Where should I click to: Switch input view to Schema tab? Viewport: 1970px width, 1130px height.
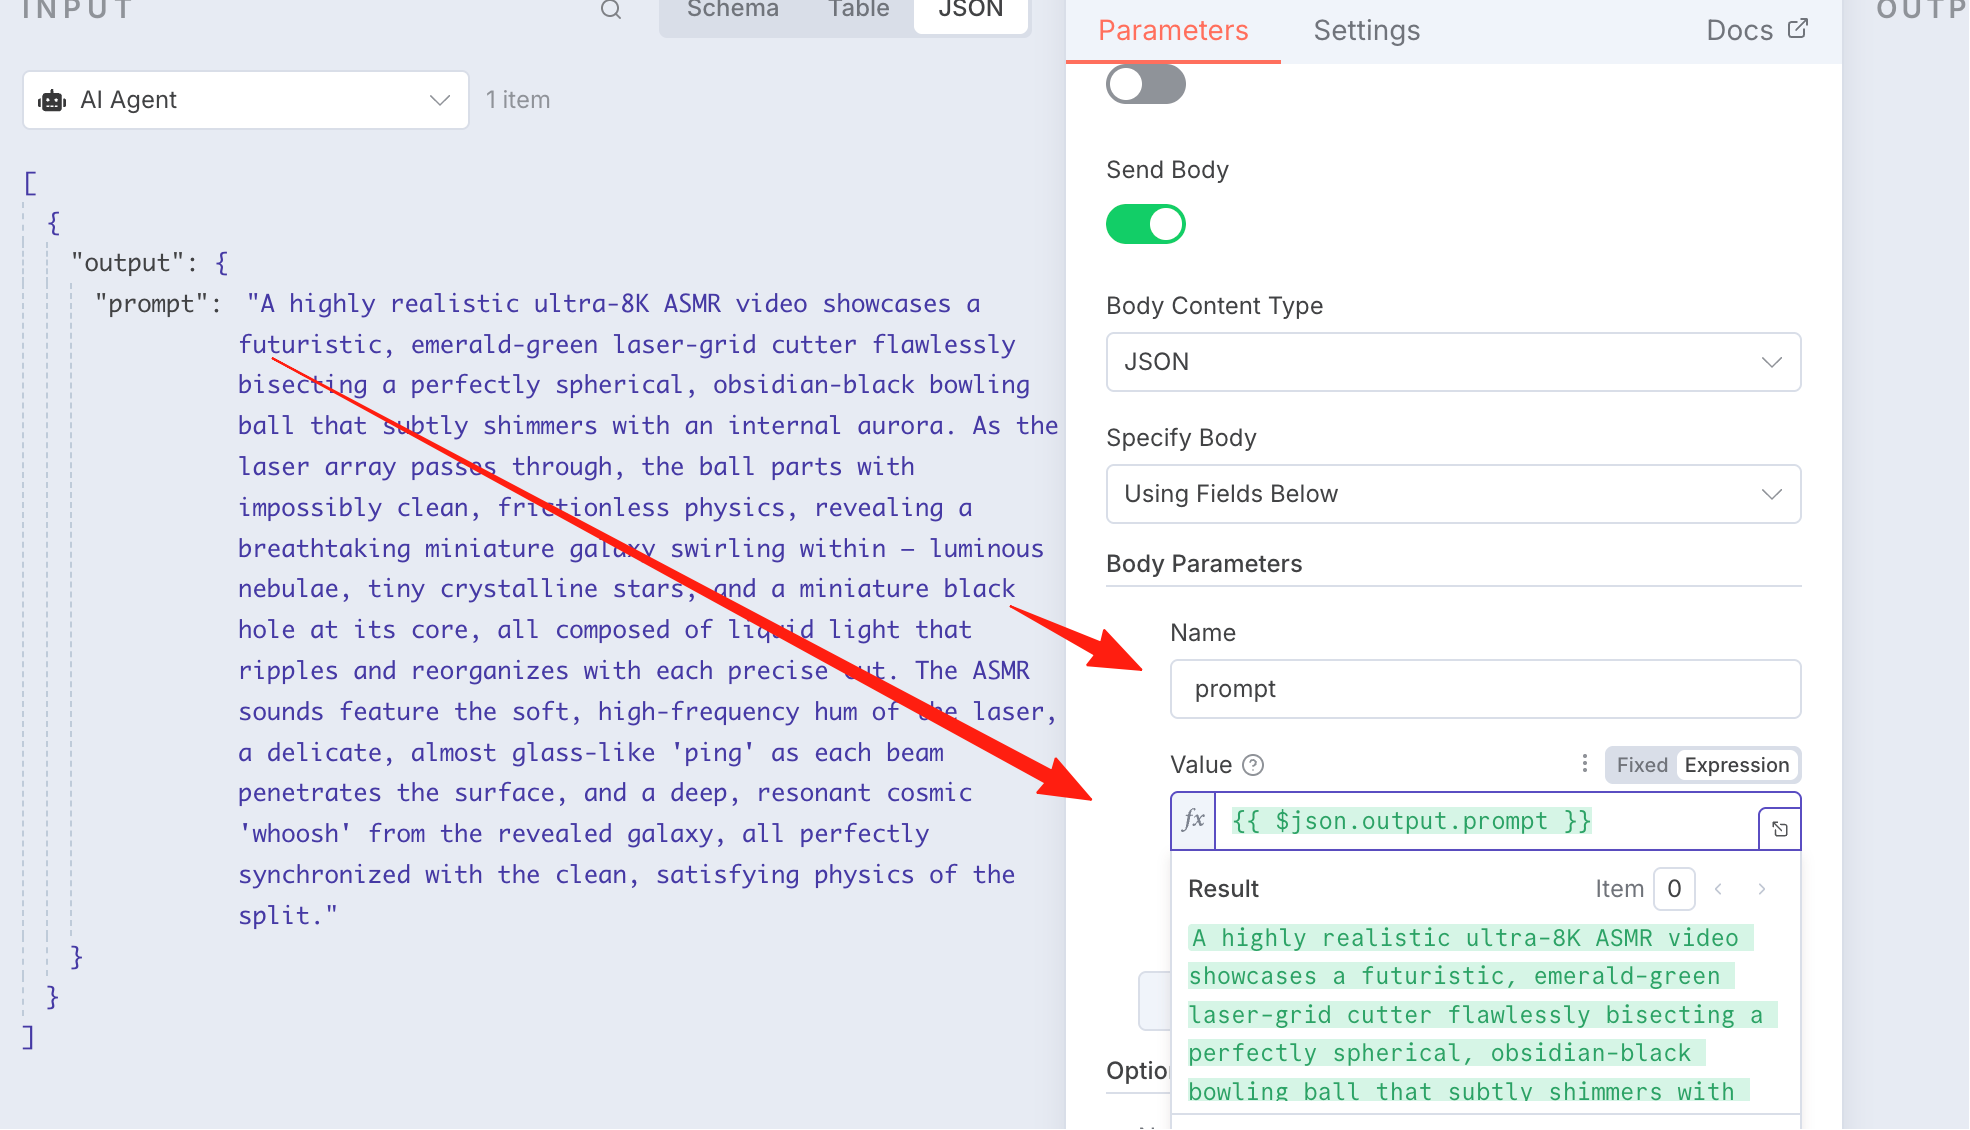coord(733,10)
